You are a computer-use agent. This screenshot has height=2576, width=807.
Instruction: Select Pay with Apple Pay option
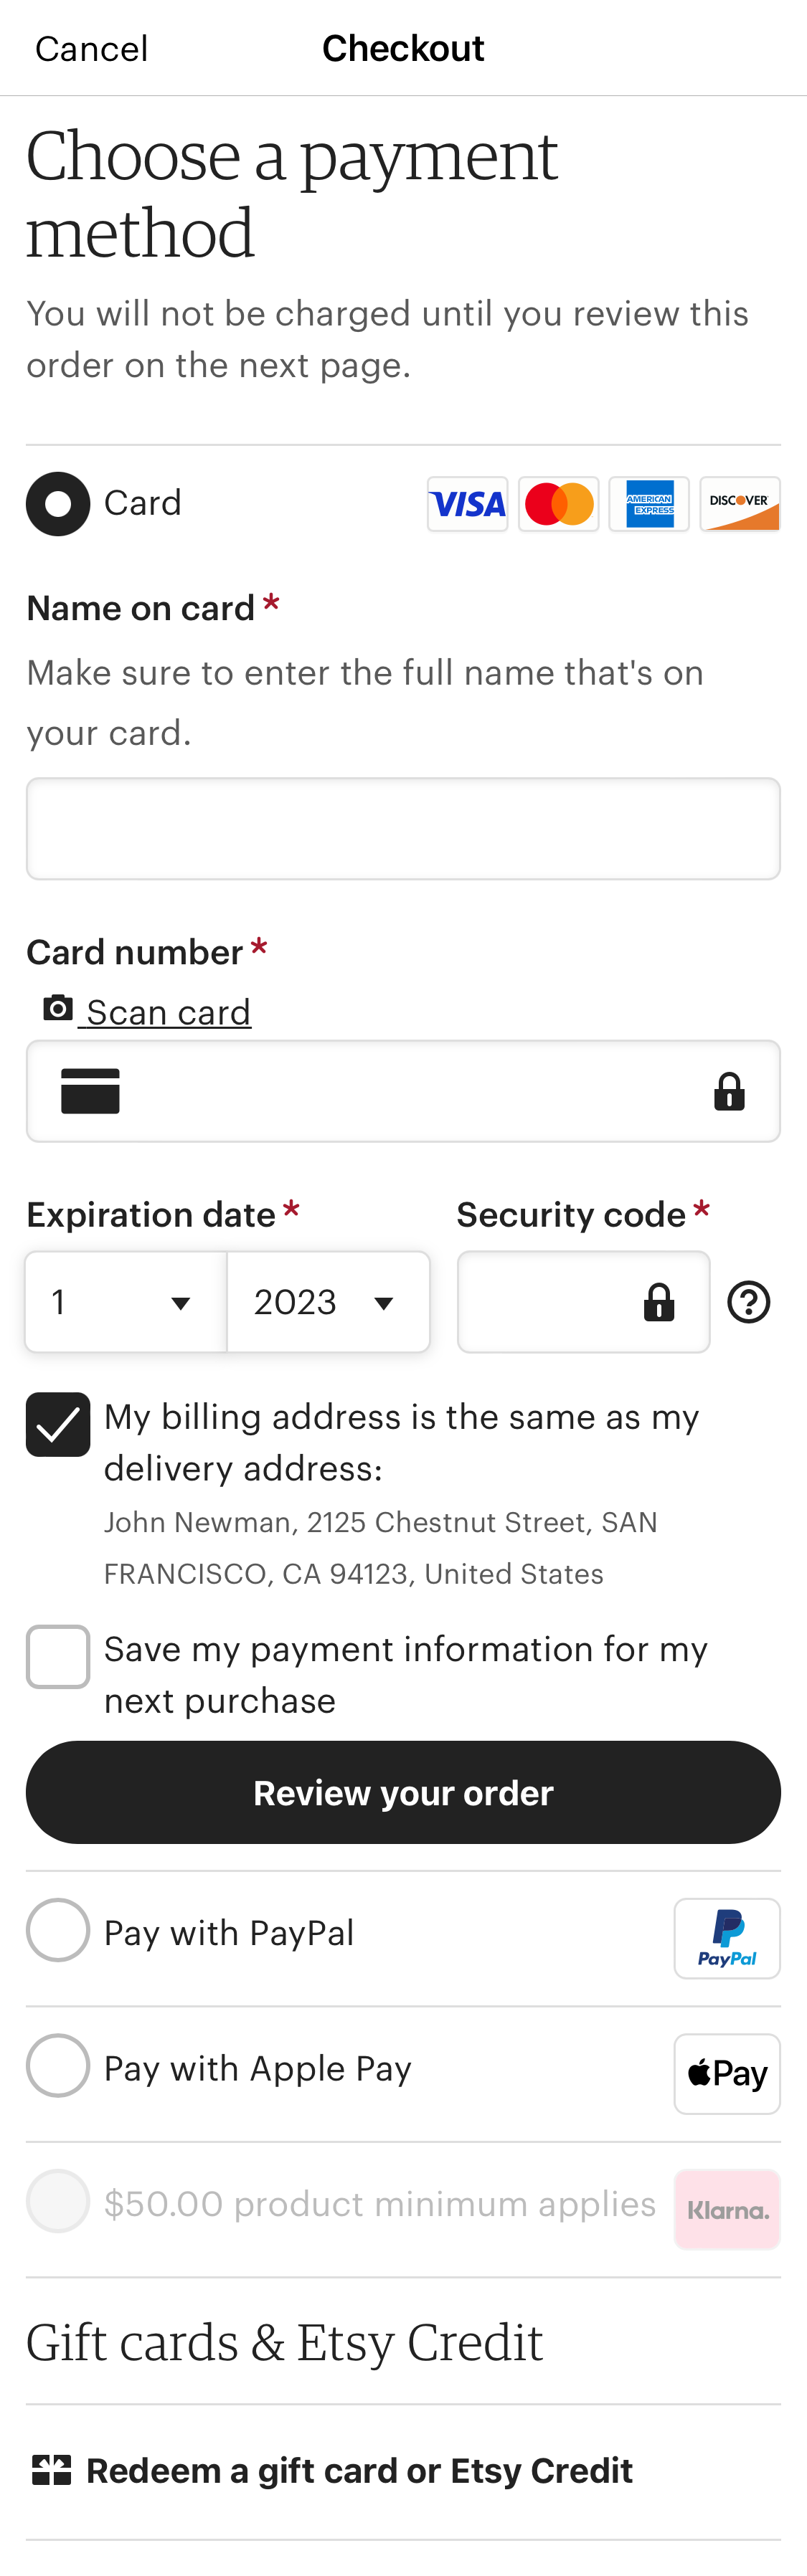[x=57, y=2066]
